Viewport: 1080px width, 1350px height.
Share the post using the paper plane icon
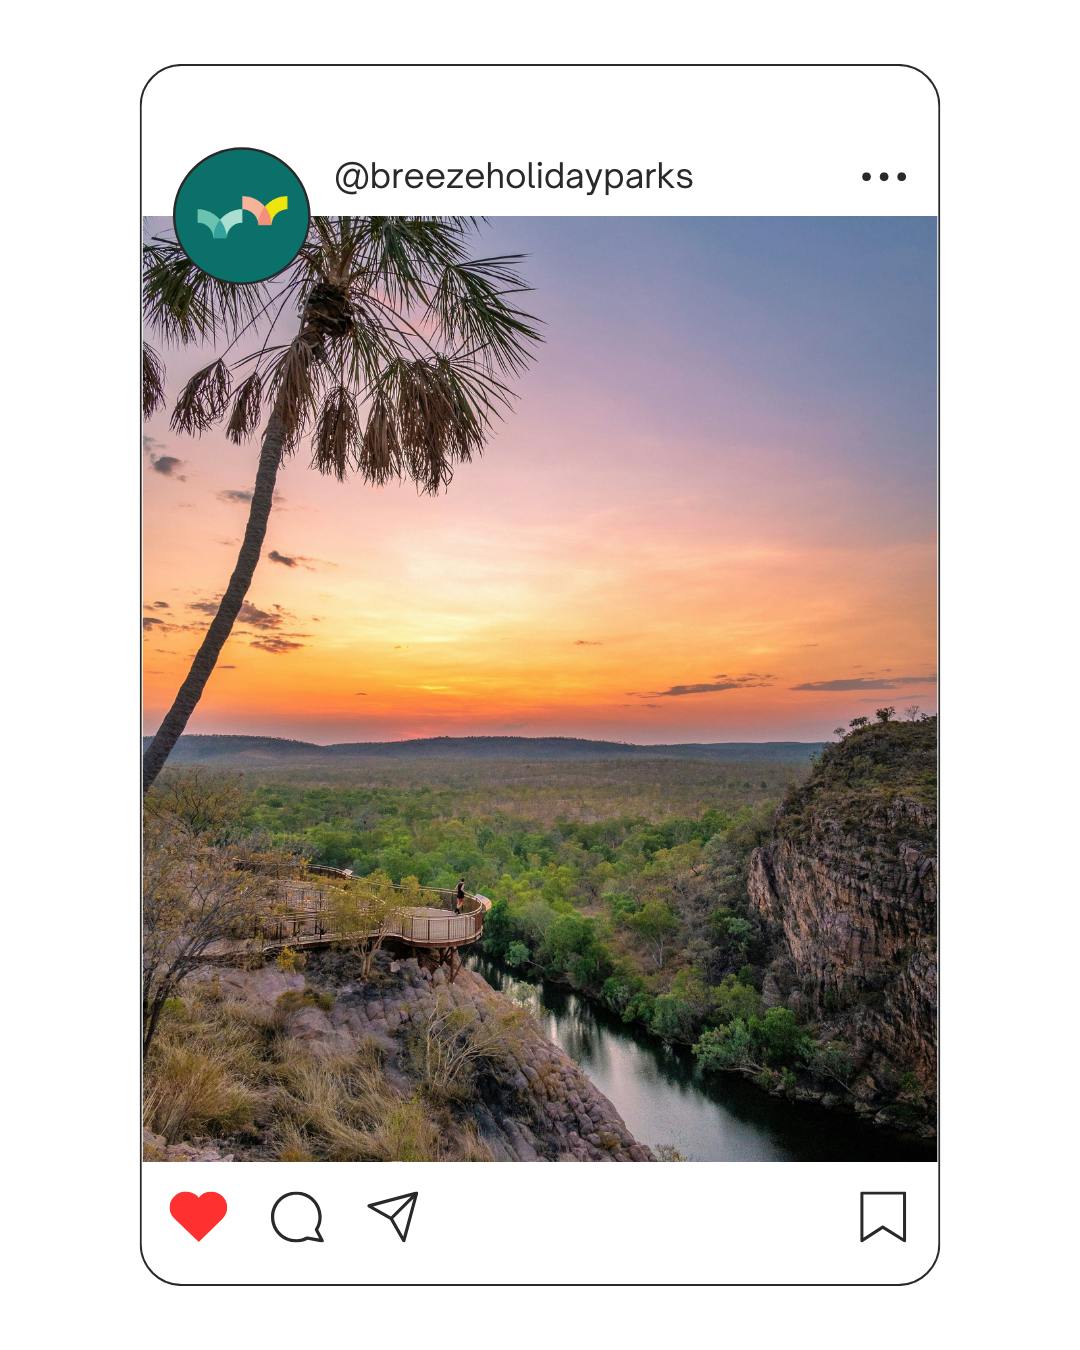pos(393,1216)
